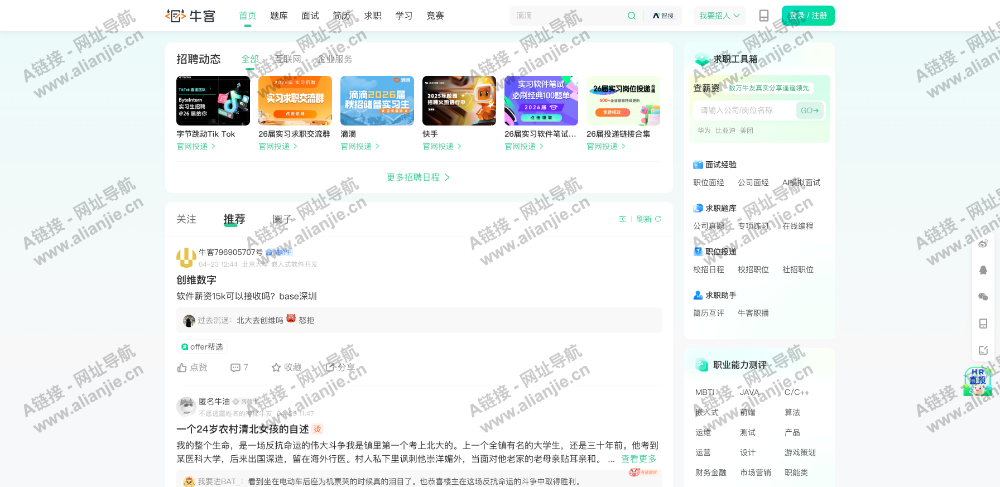1000x487 pixels.
Task: Open 简历 in the top navigation
Action: pos(341,16)
